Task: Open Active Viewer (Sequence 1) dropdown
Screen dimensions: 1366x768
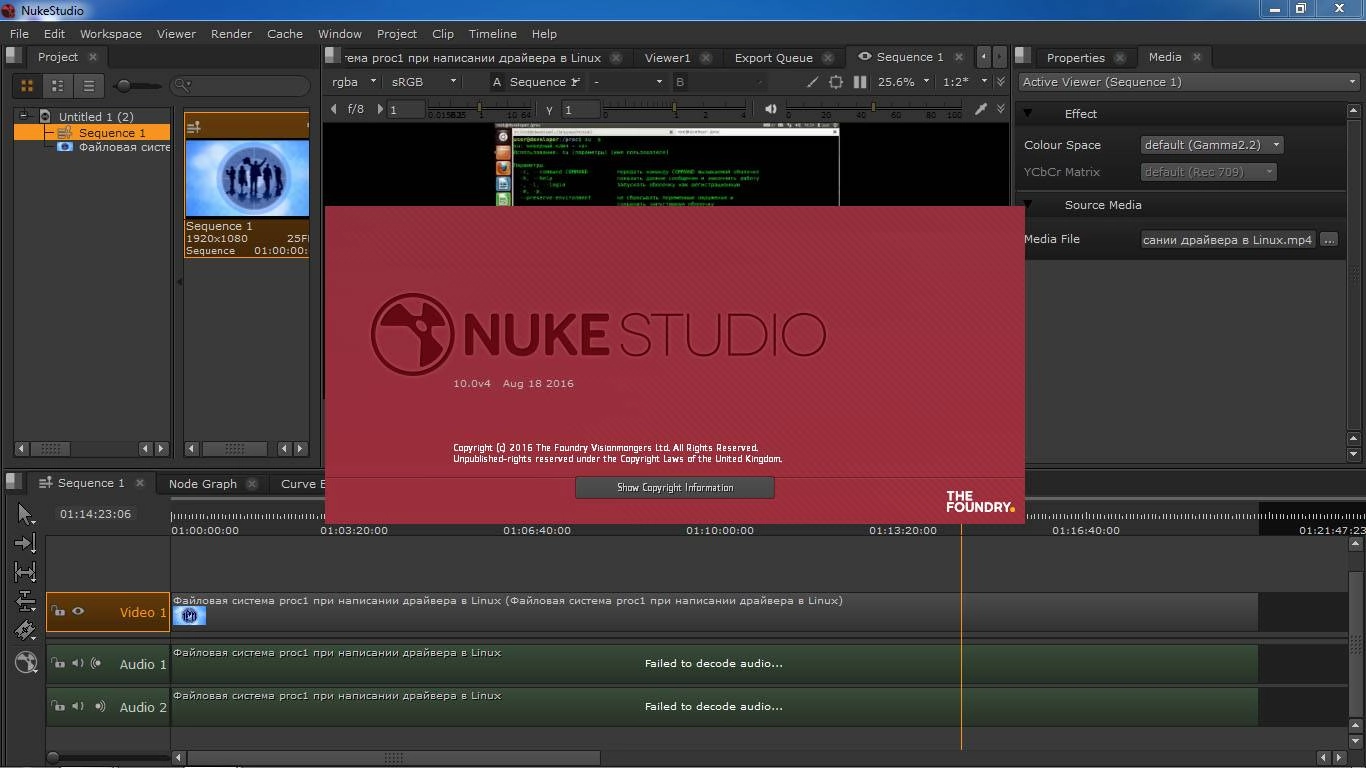Action: point(1189,82)
